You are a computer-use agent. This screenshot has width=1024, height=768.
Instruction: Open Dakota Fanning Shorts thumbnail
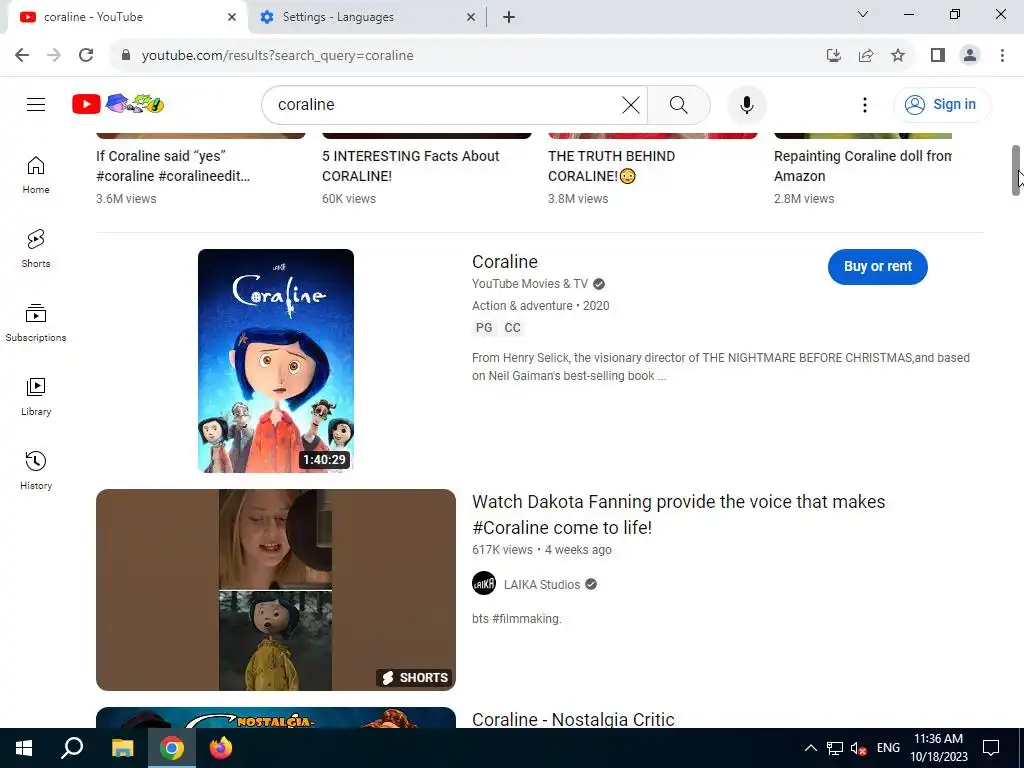tap(276, 590)
